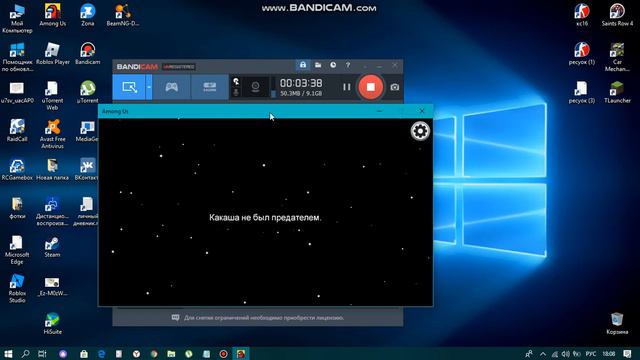Viewport: 640px width, 360px height.
Task: Open the Roblox Studio desktop icon
Action: click(x=17, y=288)
